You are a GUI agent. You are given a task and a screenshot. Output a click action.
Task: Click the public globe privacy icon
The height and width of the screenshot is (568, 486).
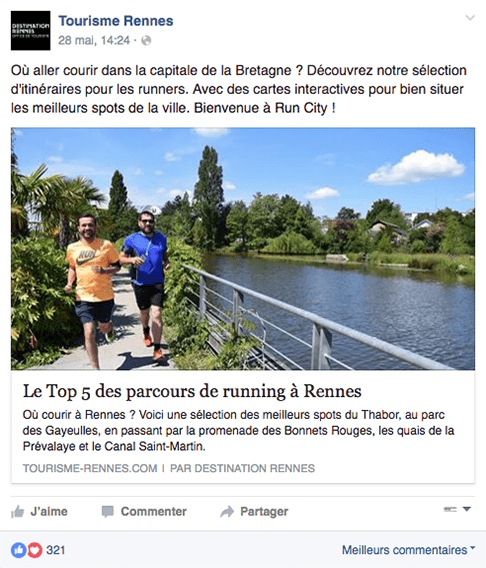pyautogui.click(x=146, y=41)
